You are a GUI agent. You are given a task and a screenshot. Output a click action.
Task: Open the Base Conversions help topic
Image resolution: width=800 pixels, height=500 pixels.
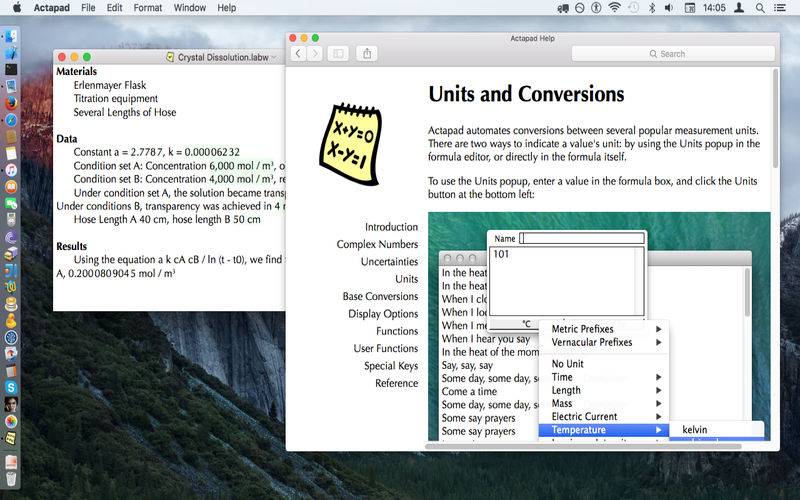click(x=380, y=296)
